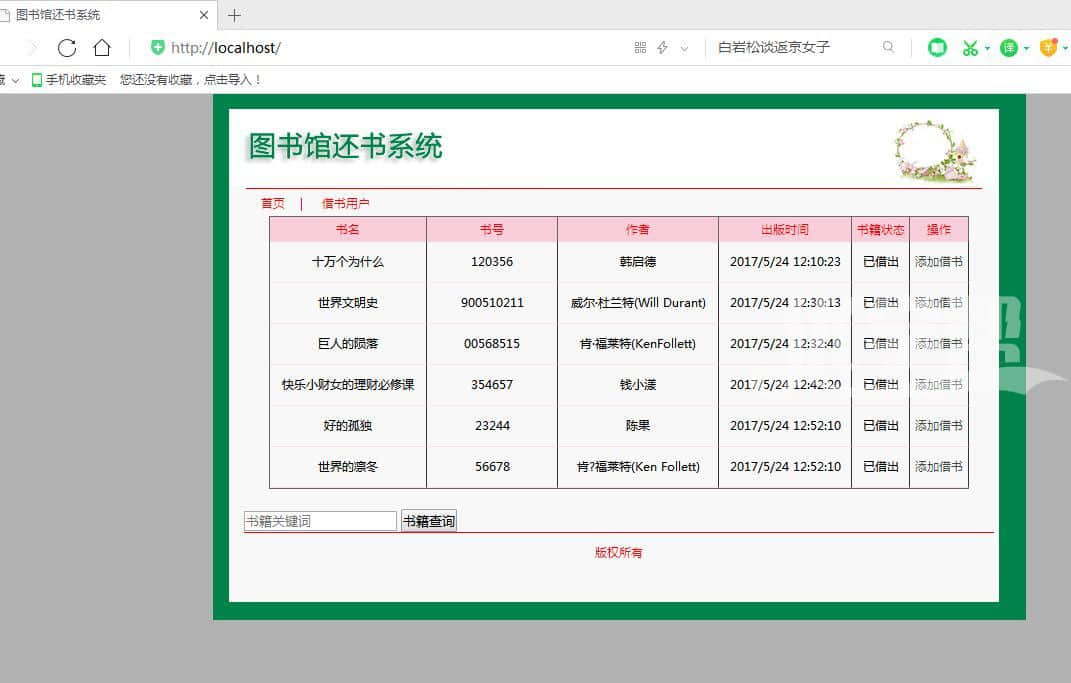The width and height of the screenshot is (1071, 683).
Task: Expand the bookmarks dropdown arrow
Action: (x=15, y=80)
